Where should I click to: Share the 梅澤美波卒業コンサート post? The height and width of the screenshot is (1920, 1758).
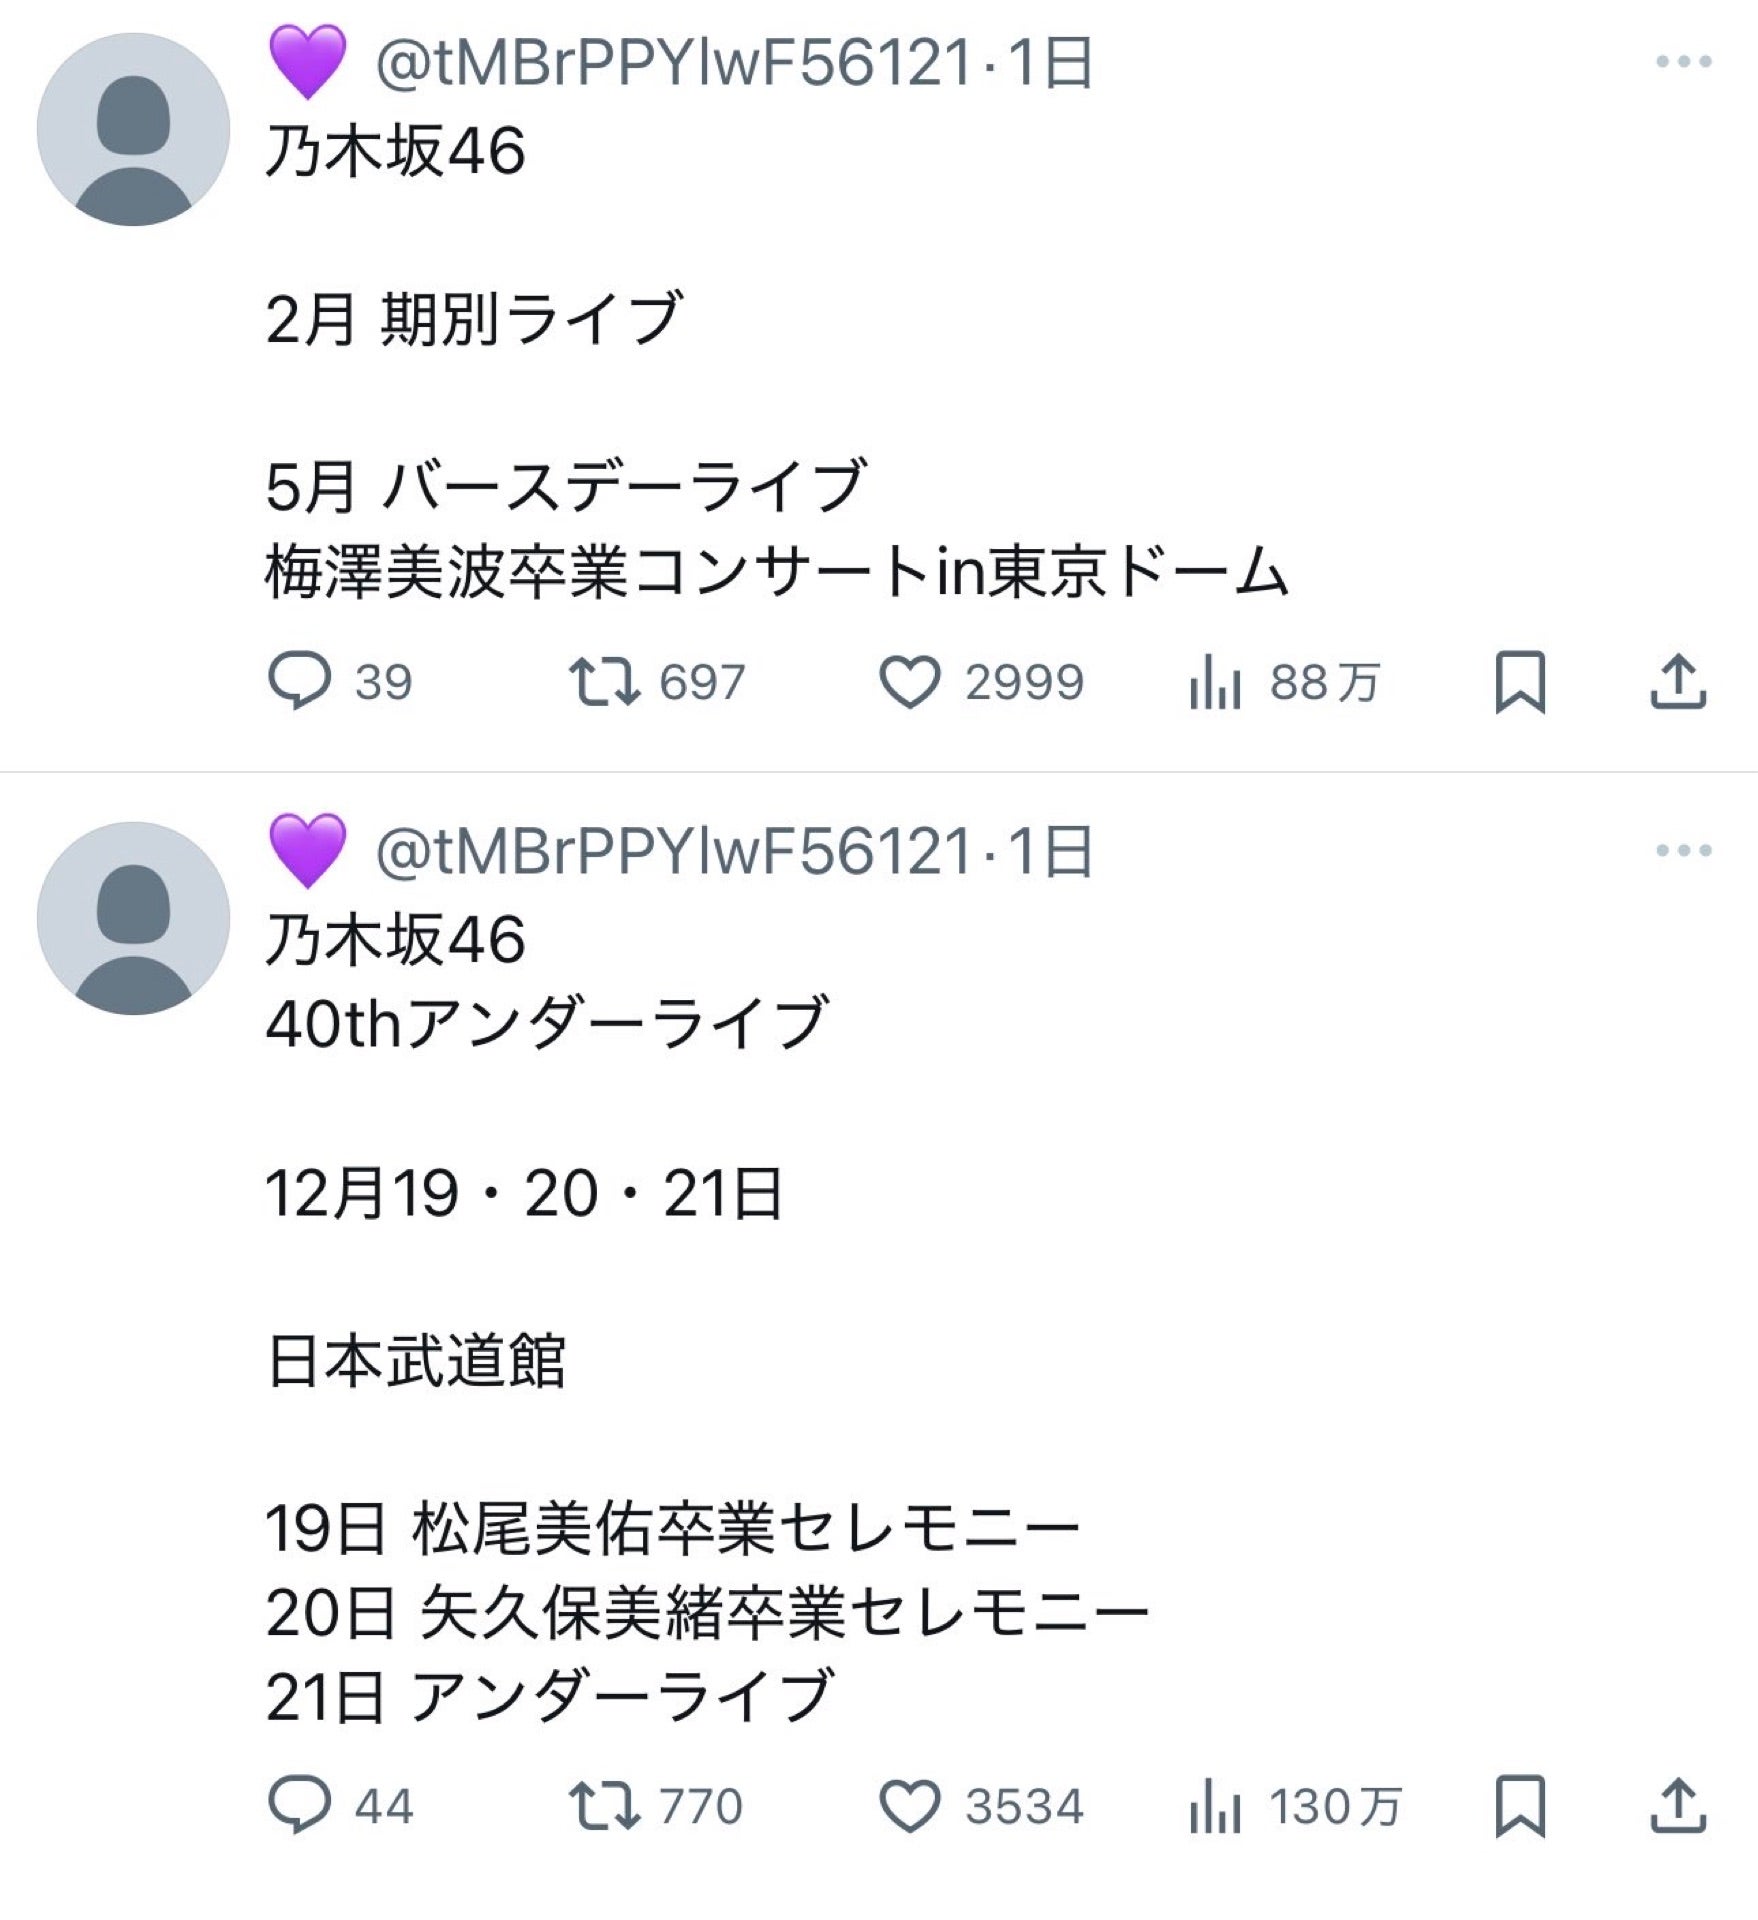click(1677, 682)
